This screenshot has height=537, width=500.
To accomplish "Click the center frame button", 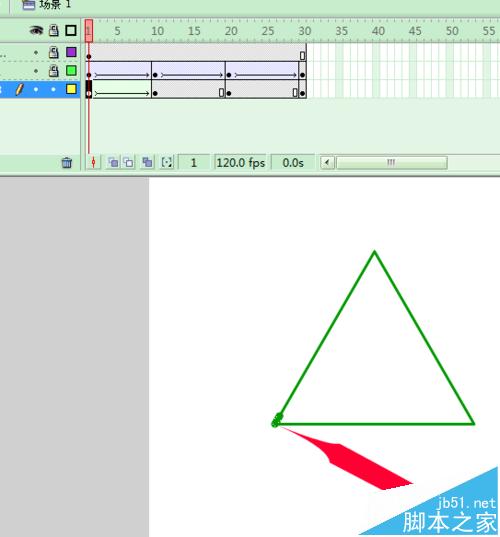I will point(93,162).
